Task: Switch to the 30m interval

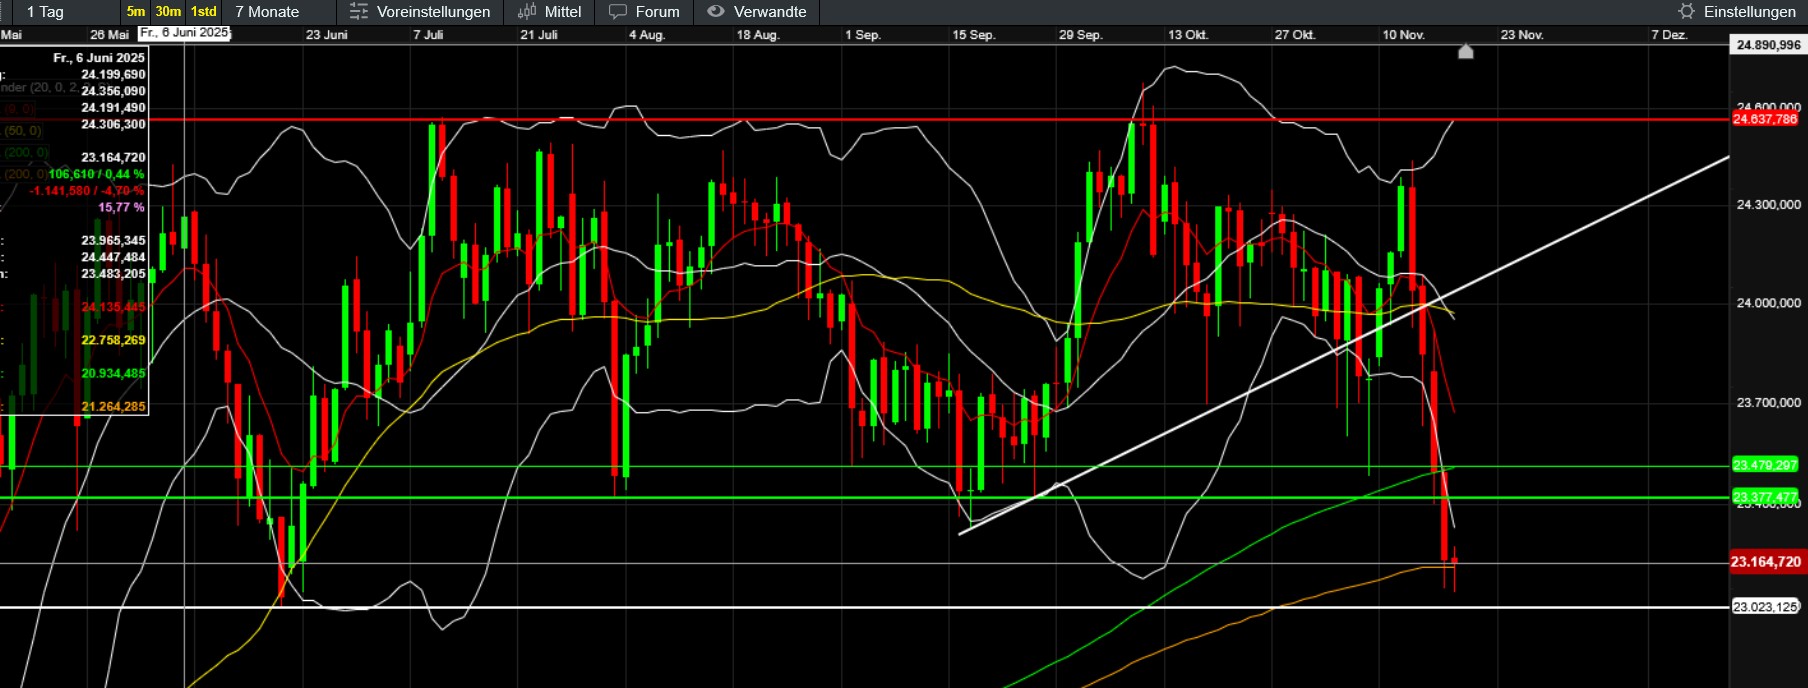Action: [x=168, y=12]
